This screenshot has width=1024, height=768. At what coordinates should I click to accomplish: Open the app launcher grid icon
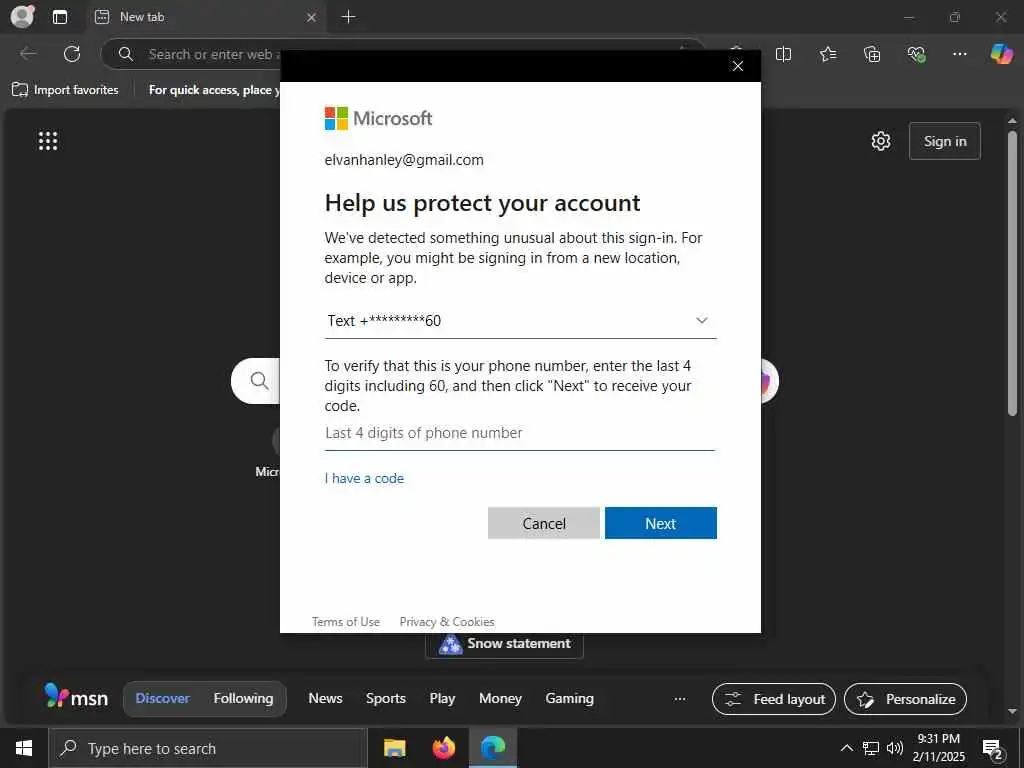[x=48, y=140]
